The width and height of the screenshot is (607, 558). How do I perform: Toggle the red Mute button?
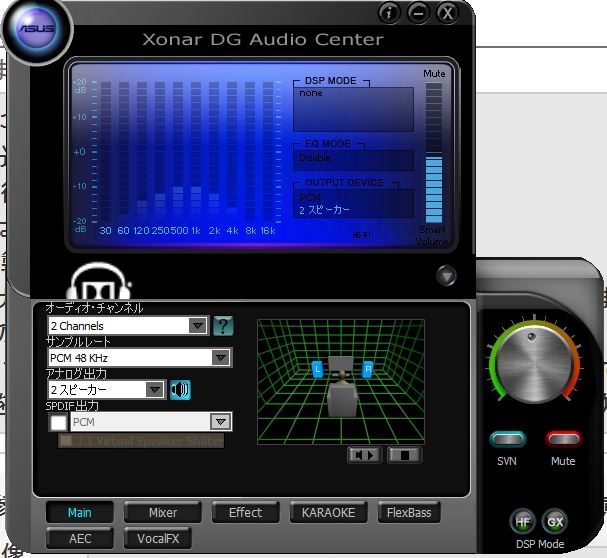click(x=563, y=439)
